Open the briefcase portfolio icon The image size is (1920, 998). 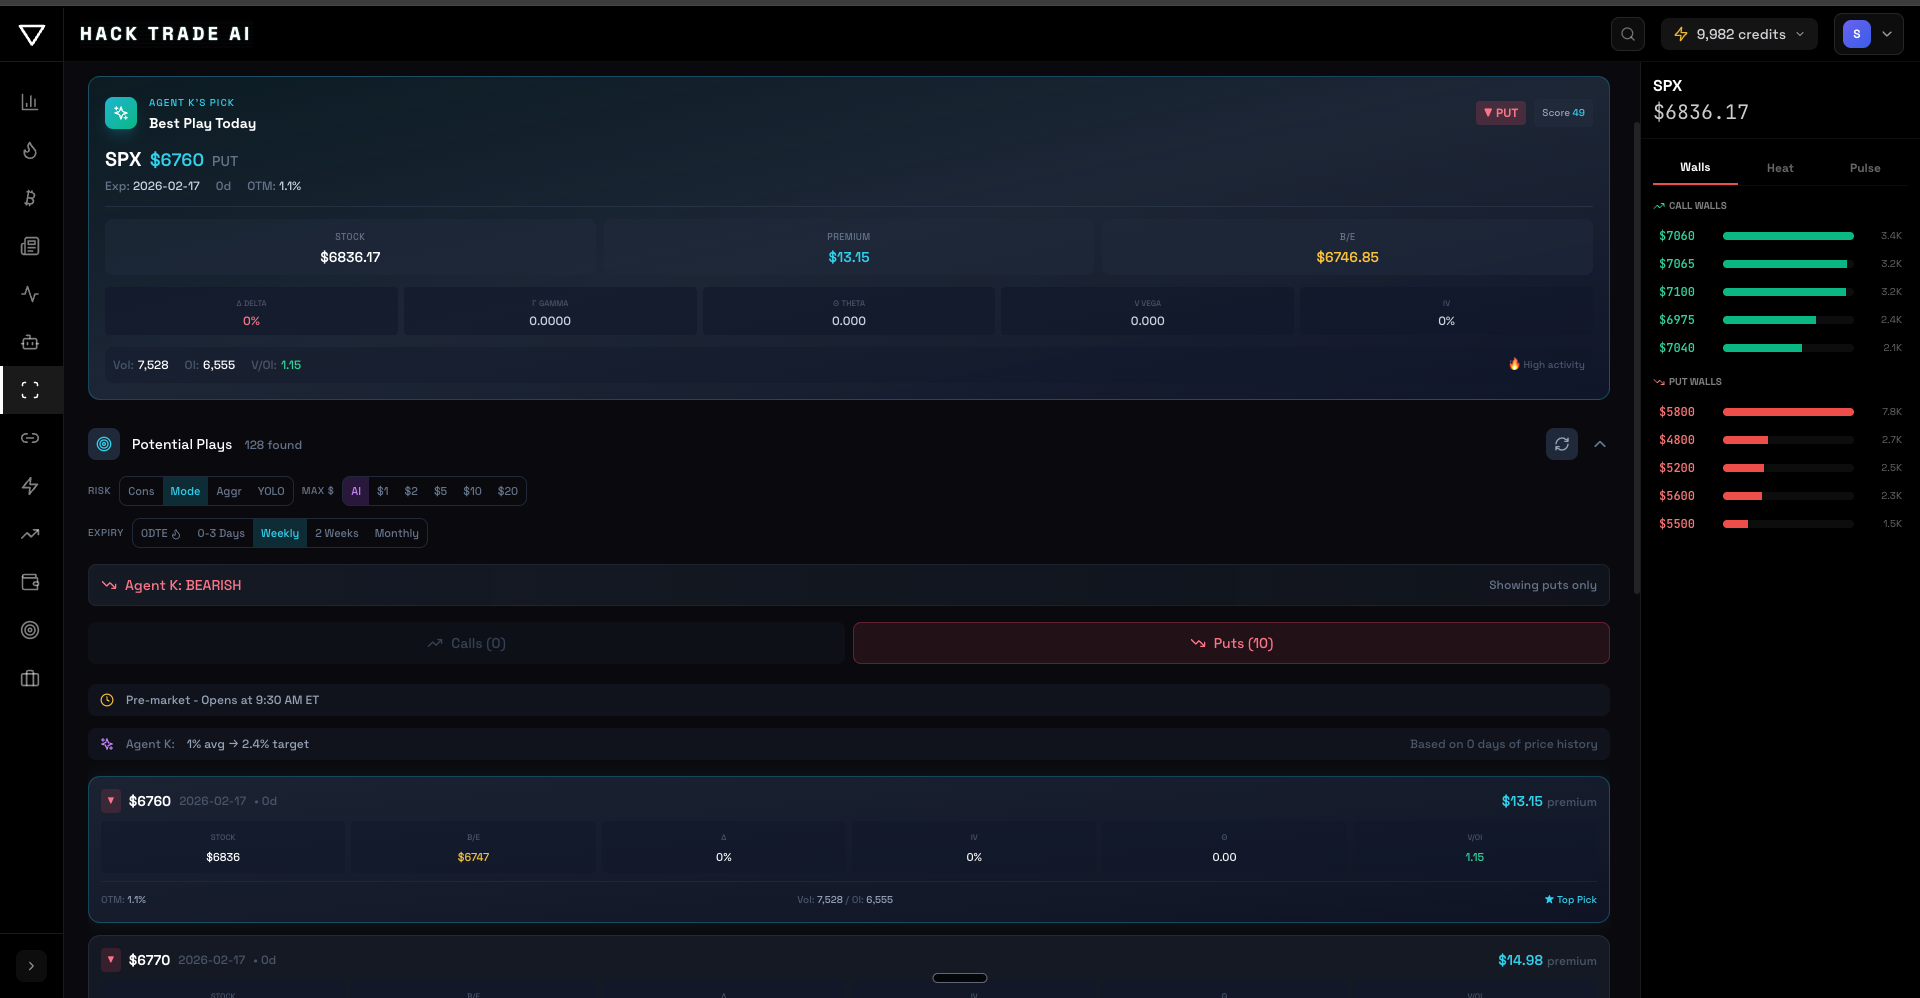coord(30,679)
